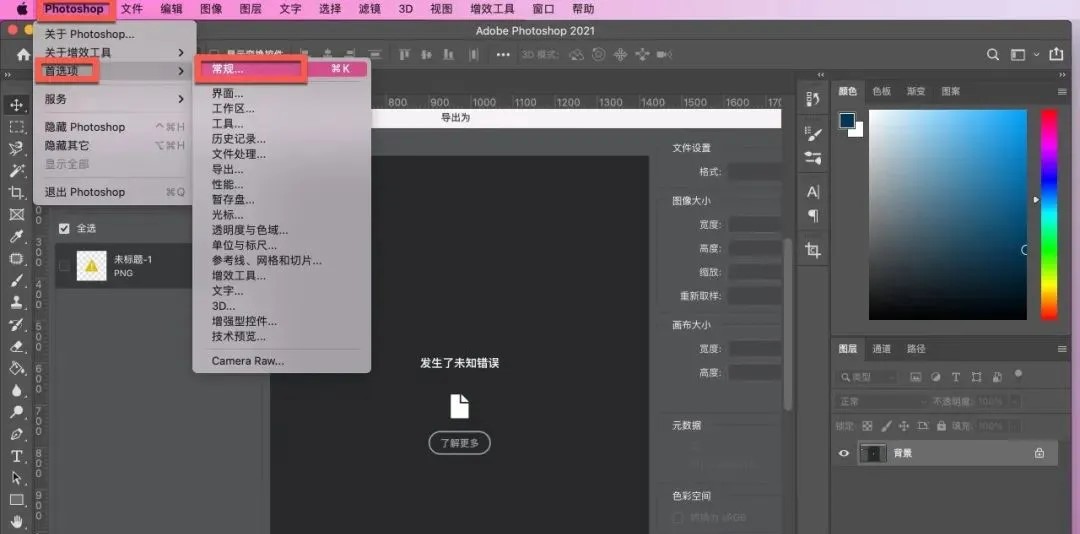The height and width of the screenshot is (534, 1080).
Task: Select the Crop tool in the left toolbar
Action: point(17,192)
